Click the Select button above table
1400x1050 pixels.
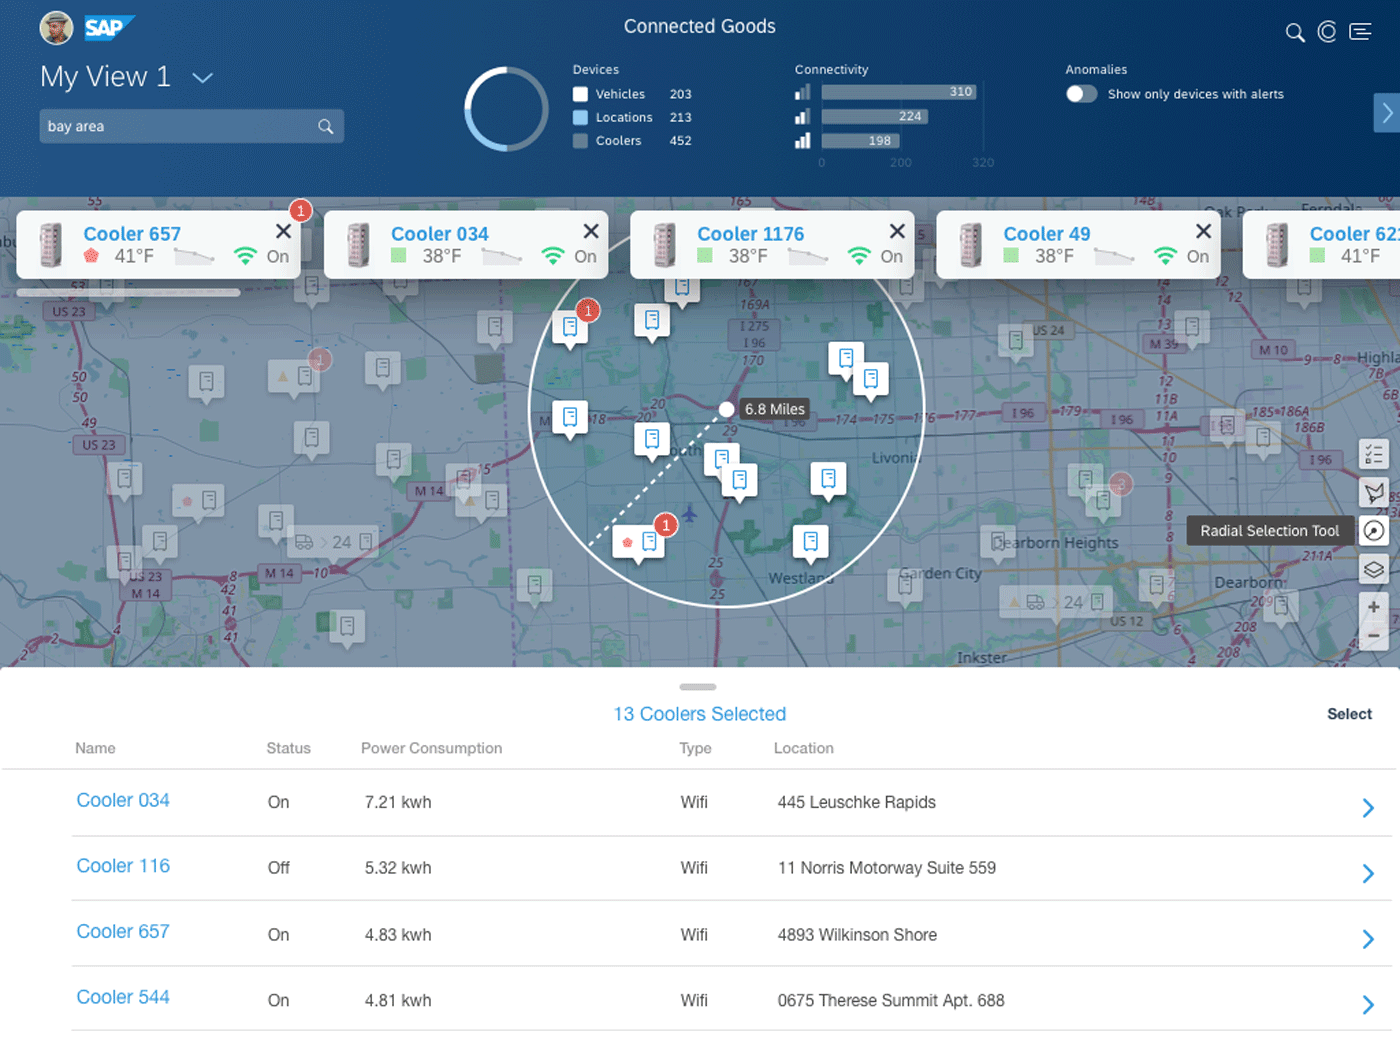click(x=1349, y=714)
